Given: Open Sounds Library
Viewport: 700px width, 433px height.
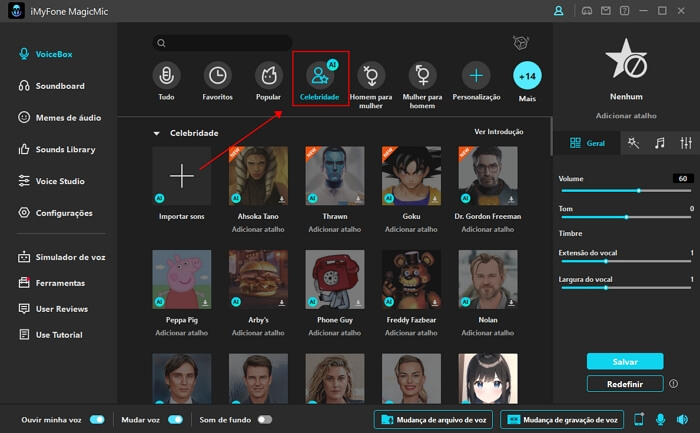Looking at the screenshot, I should click(57, 149).
